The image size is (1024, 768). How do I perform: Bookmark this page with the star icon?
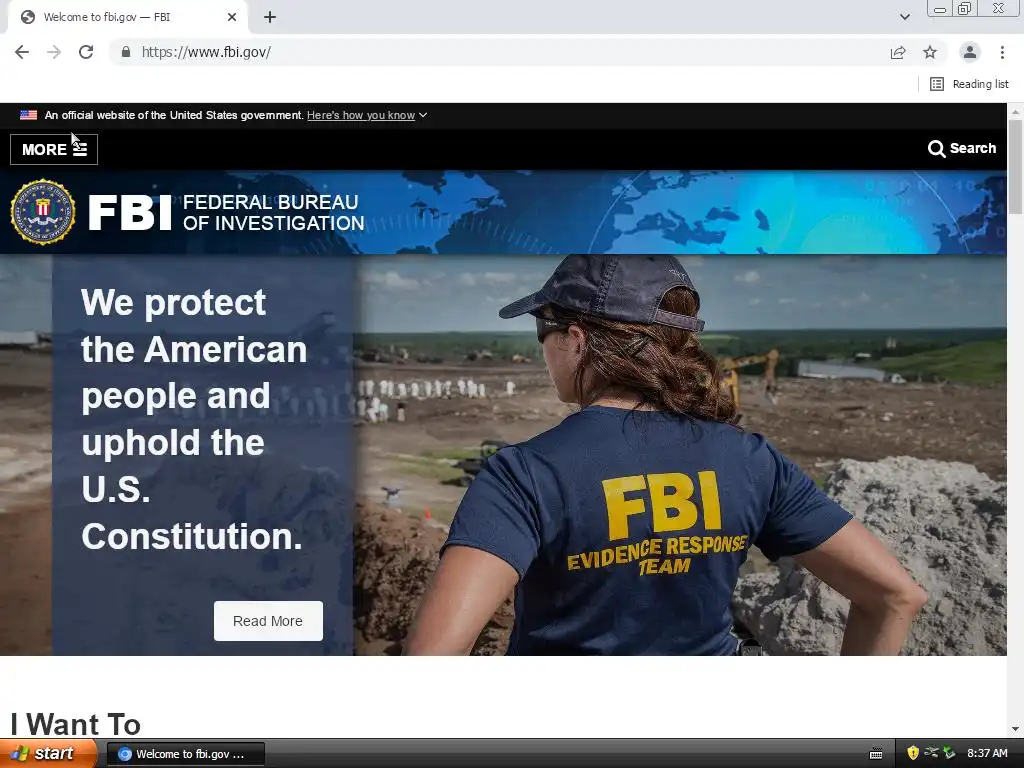[930, 52]
